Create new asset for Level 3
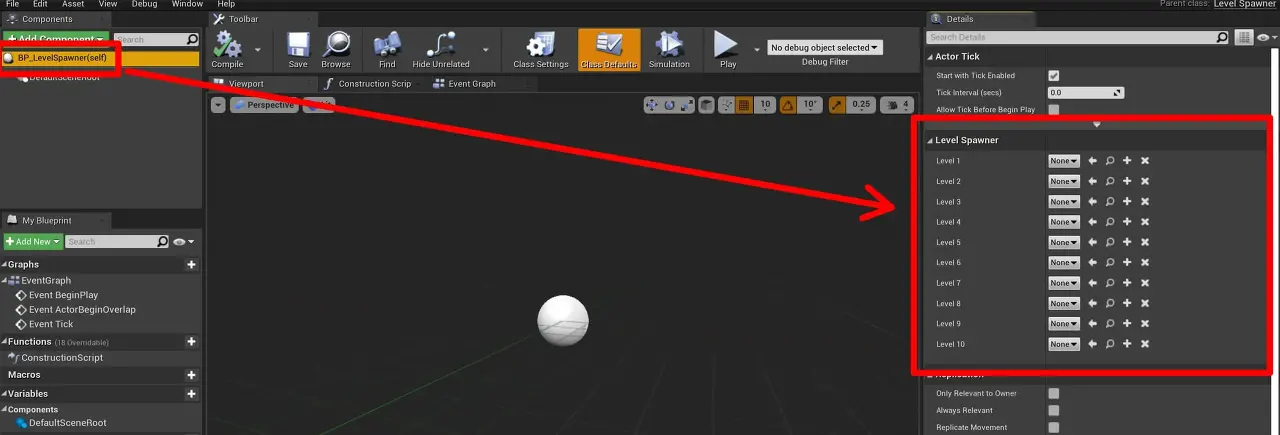1280x435 pixels. click(x=1127, y=202)
